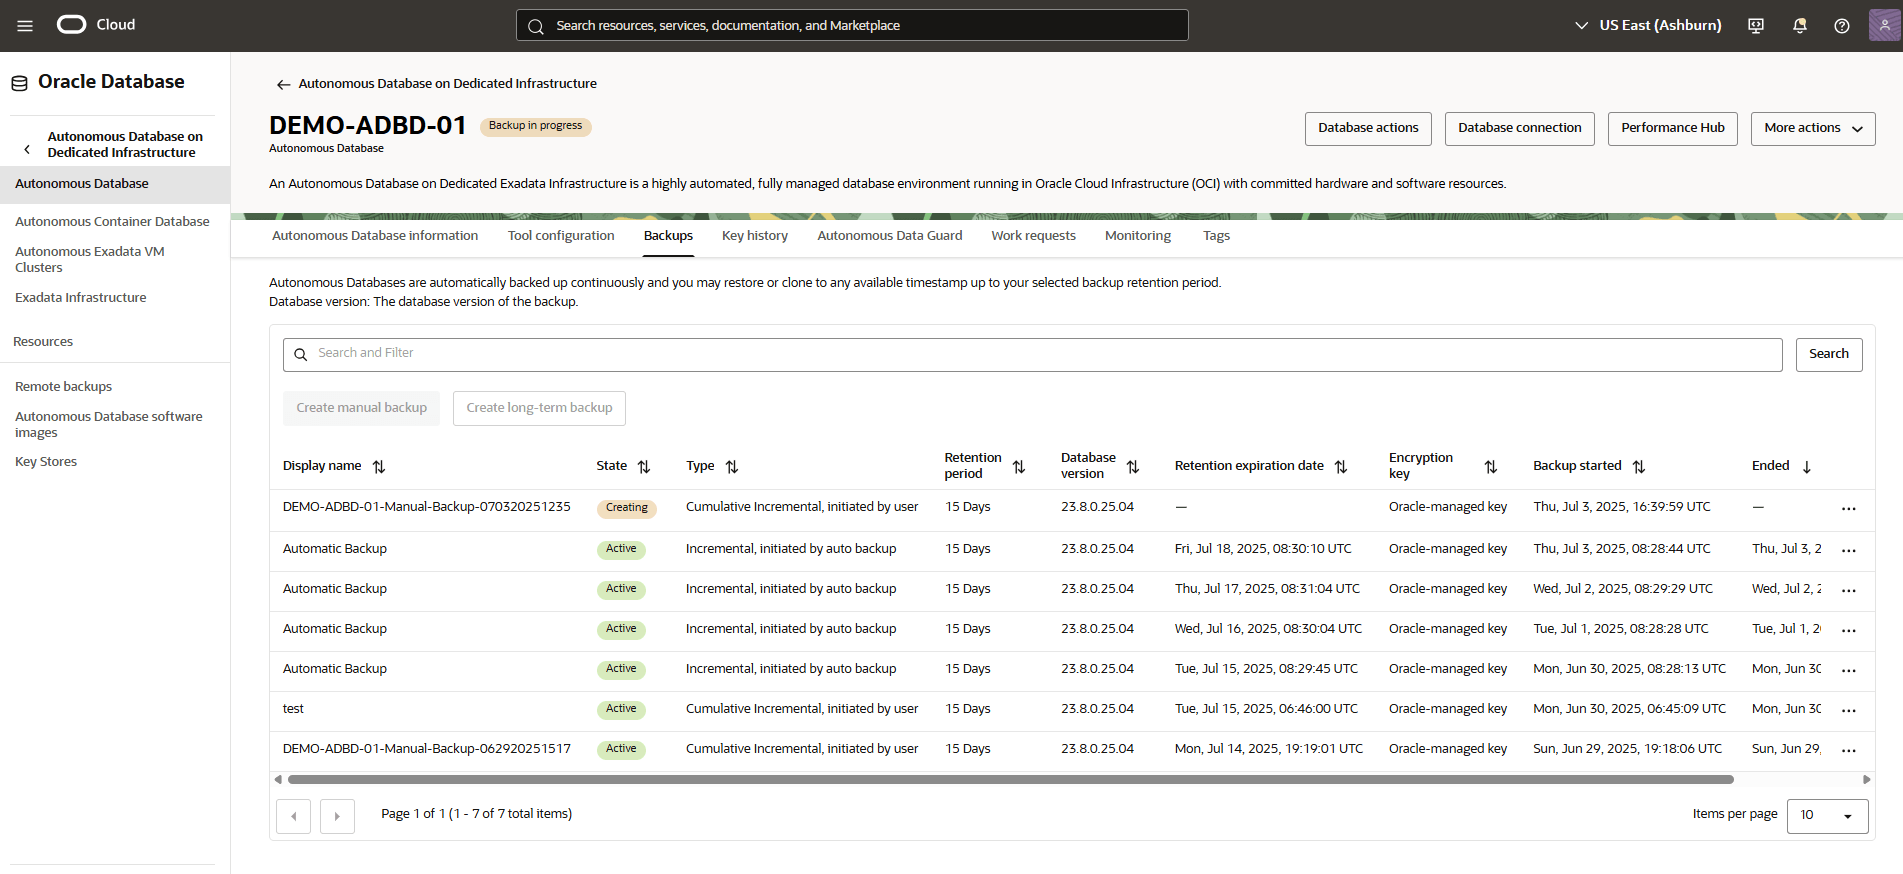The image size is (1903, 874).
Task: Open the Tags tab
Action: click(1216, 236)
